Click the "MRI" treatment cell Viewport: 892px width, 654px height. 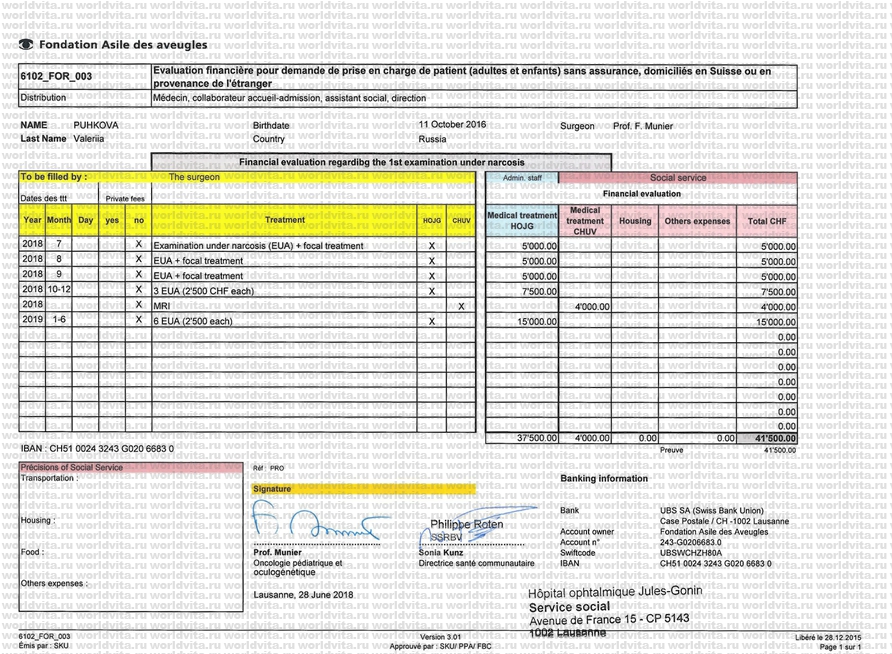[162, 306]
